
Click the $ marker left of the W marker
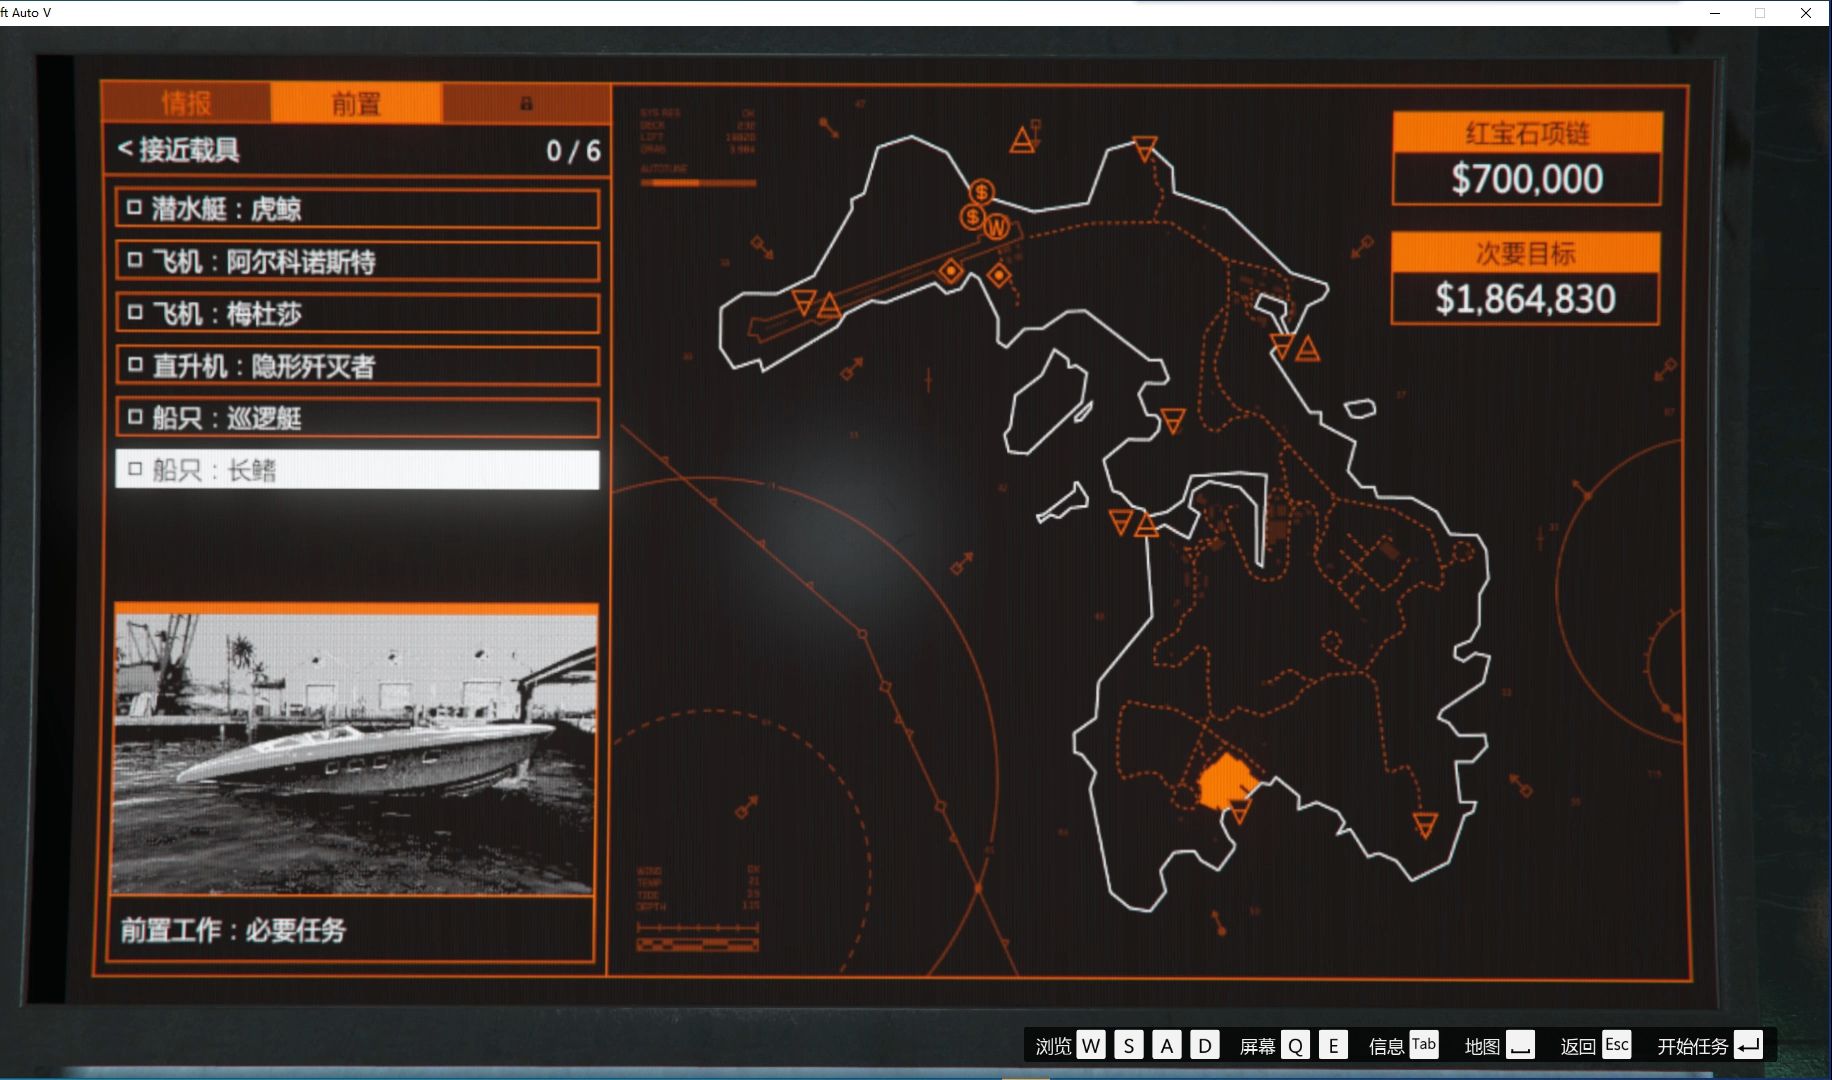972,216
